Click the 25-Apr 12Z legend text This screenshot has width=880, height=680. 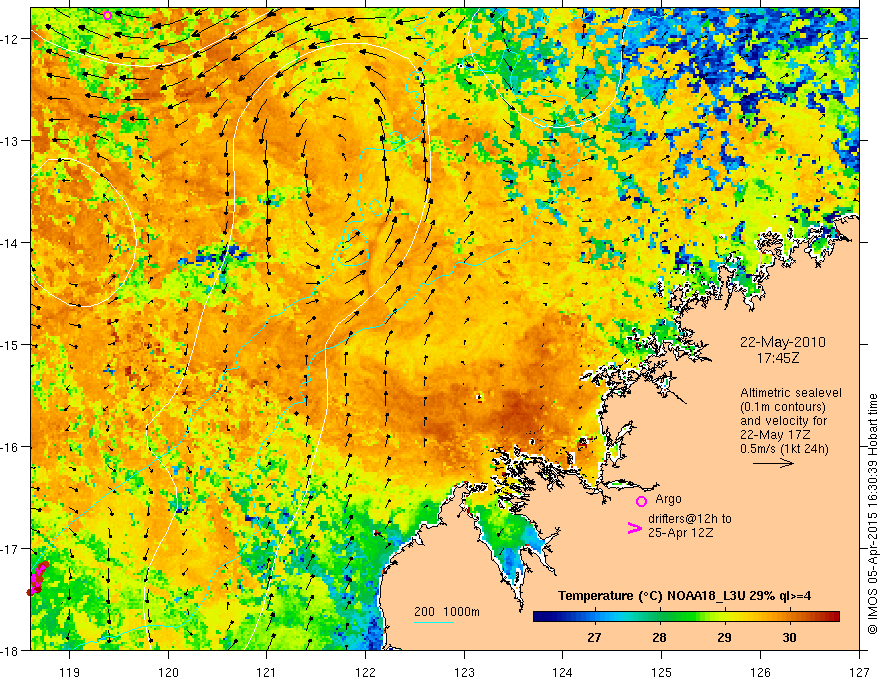(680, 532)
